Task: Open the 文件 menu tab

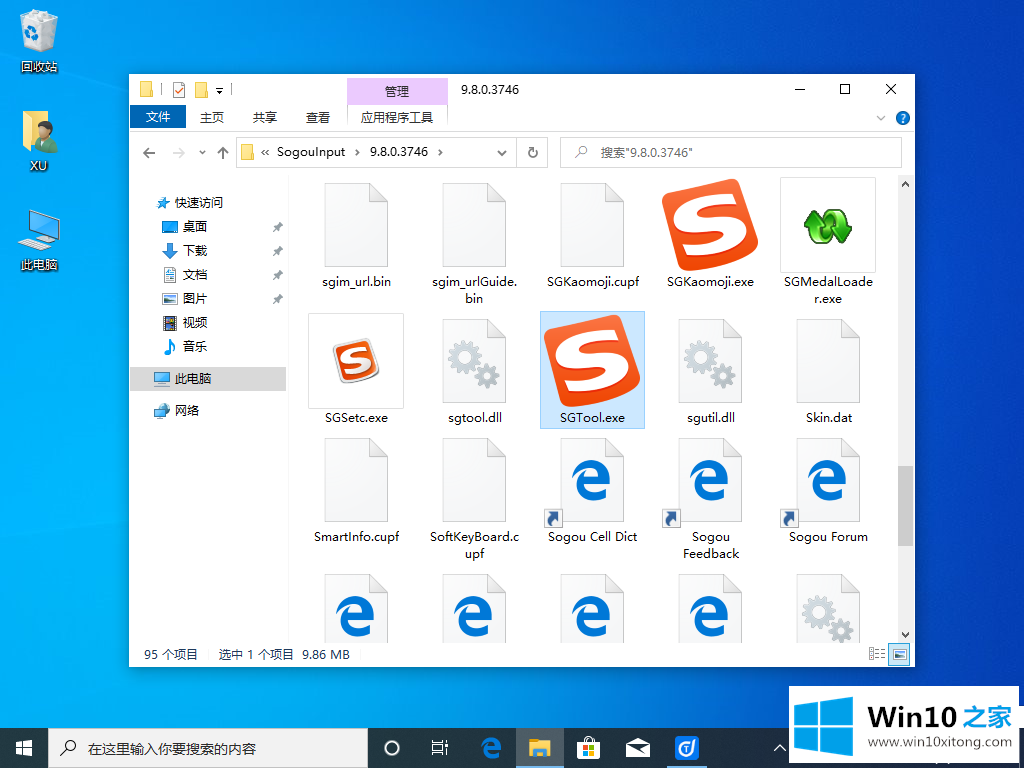Action: pyautogui.click(x=158, y=117)
